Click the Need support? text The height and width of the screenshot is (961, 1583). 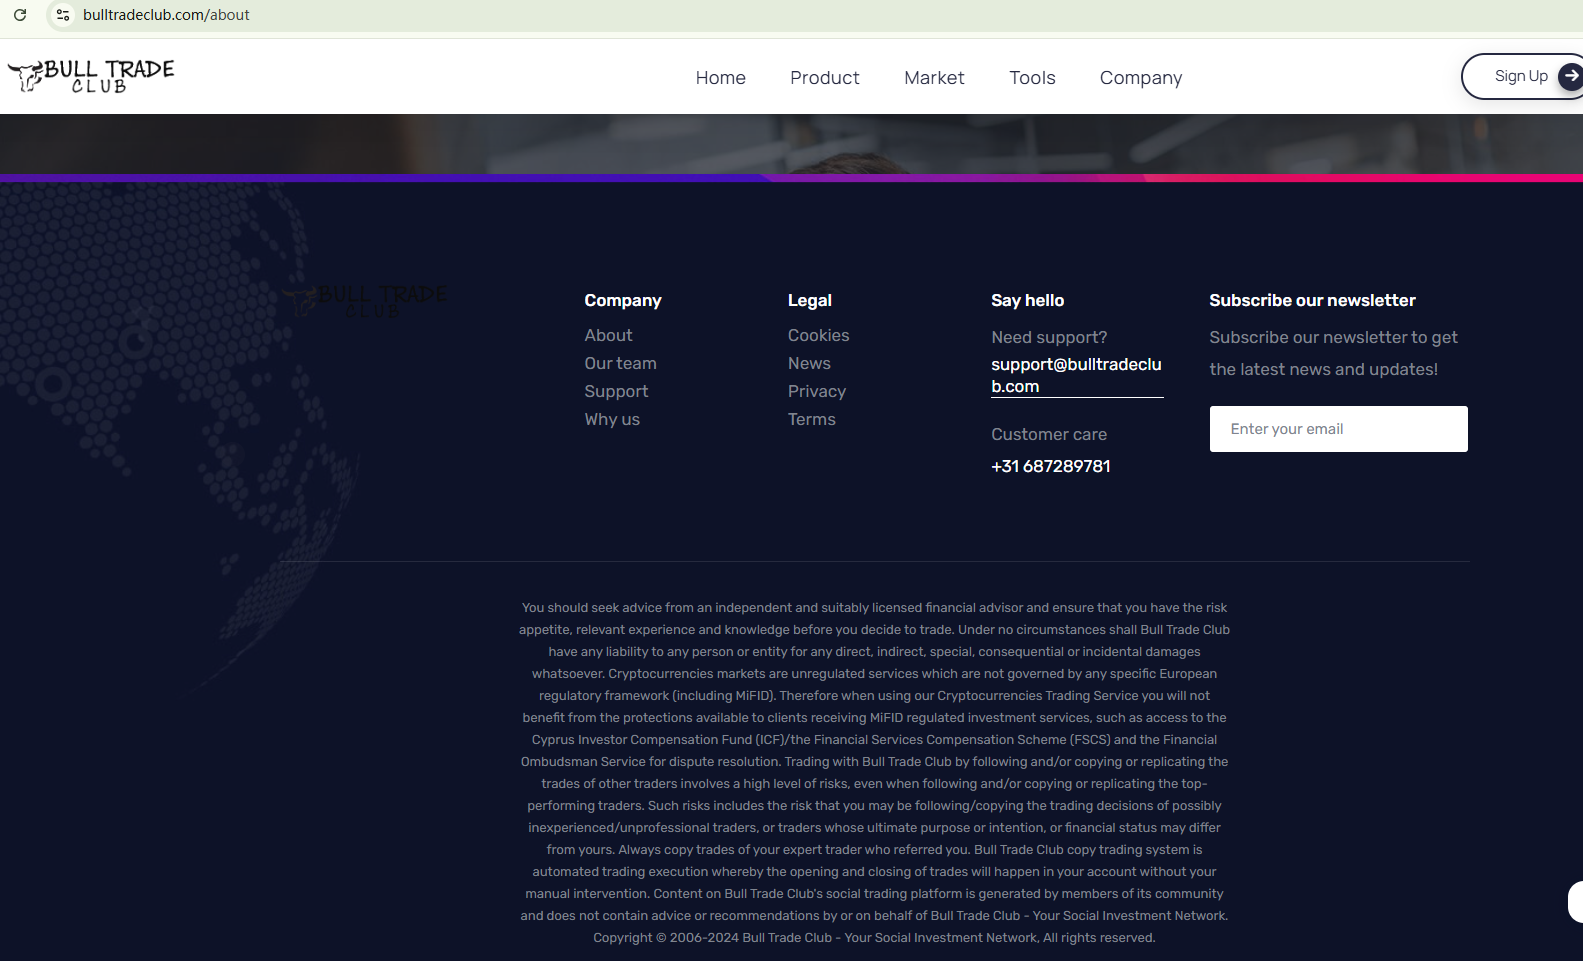1049,337
